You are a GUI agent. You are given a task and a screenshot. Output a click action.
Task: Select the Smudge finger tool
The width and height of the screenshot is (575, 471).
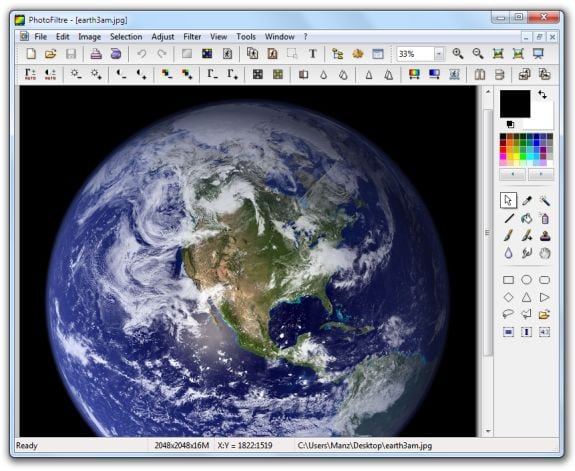[527, 253]
